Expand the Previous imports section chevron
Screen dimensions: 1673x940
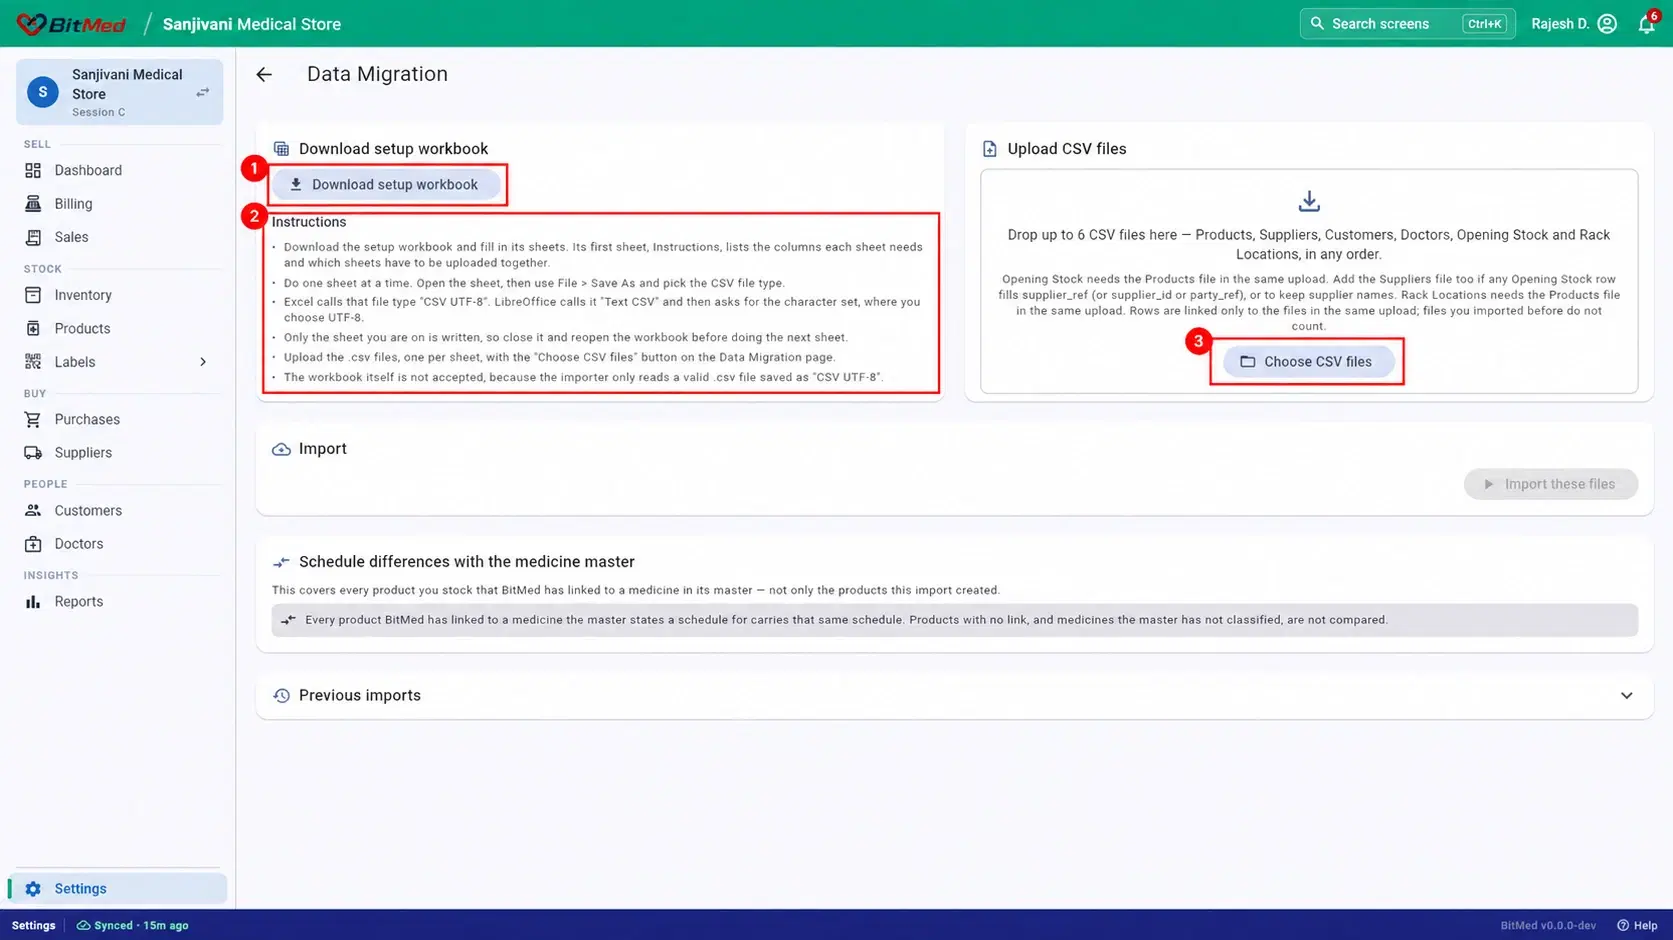pyautogui.click(x=1626, y=696)
